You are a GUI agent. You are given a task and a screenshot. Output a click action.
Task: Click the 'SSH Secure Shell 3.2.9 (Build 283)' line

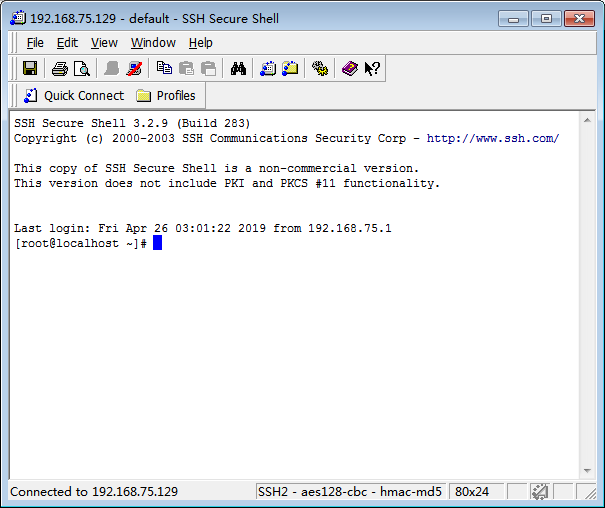(x=132, y=123)
